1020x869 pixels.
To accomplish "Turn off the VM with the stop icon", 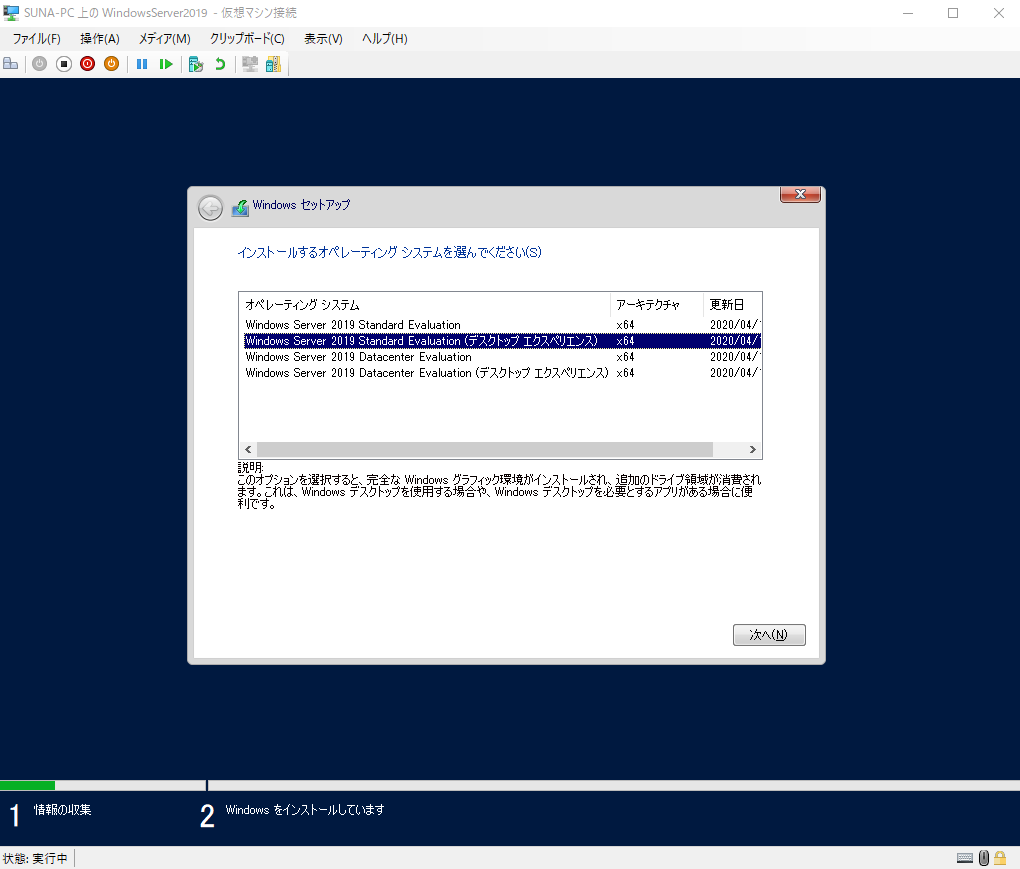I will click(x=64, y=64).
